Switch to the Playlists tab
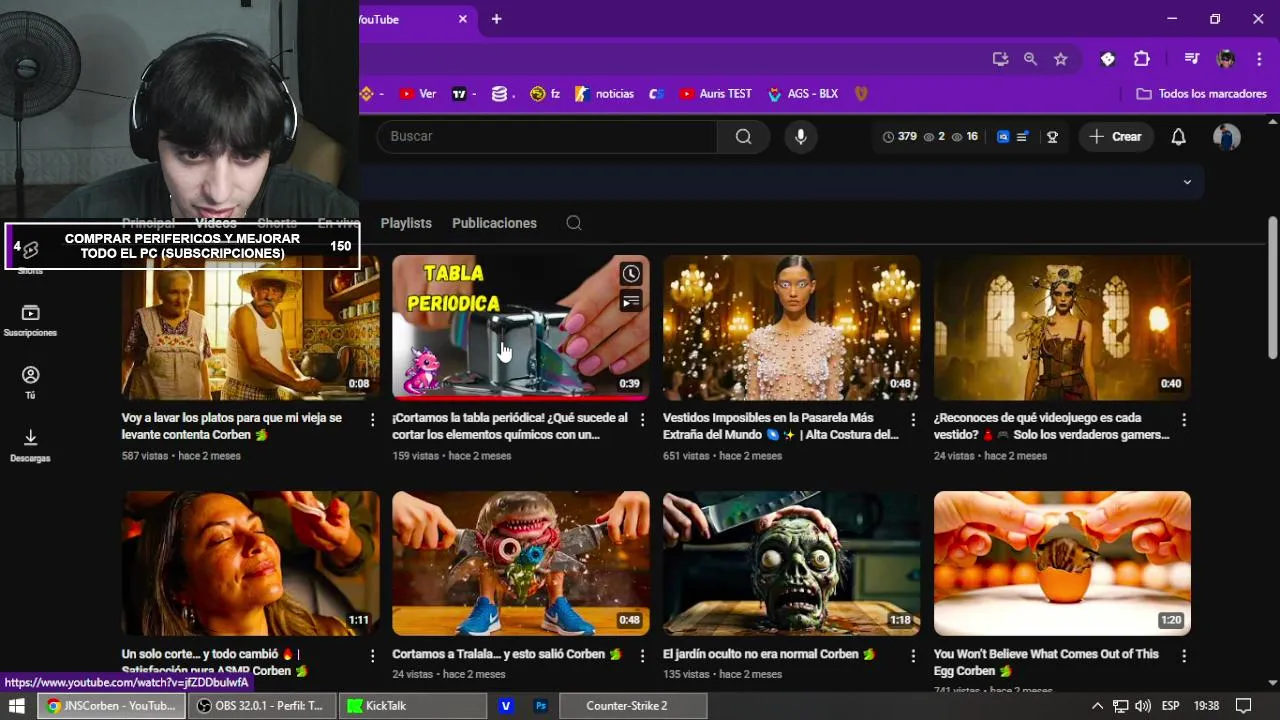The height and width of the screenshot is (720, 1280). pyautogui.click(x=406, y=223)
